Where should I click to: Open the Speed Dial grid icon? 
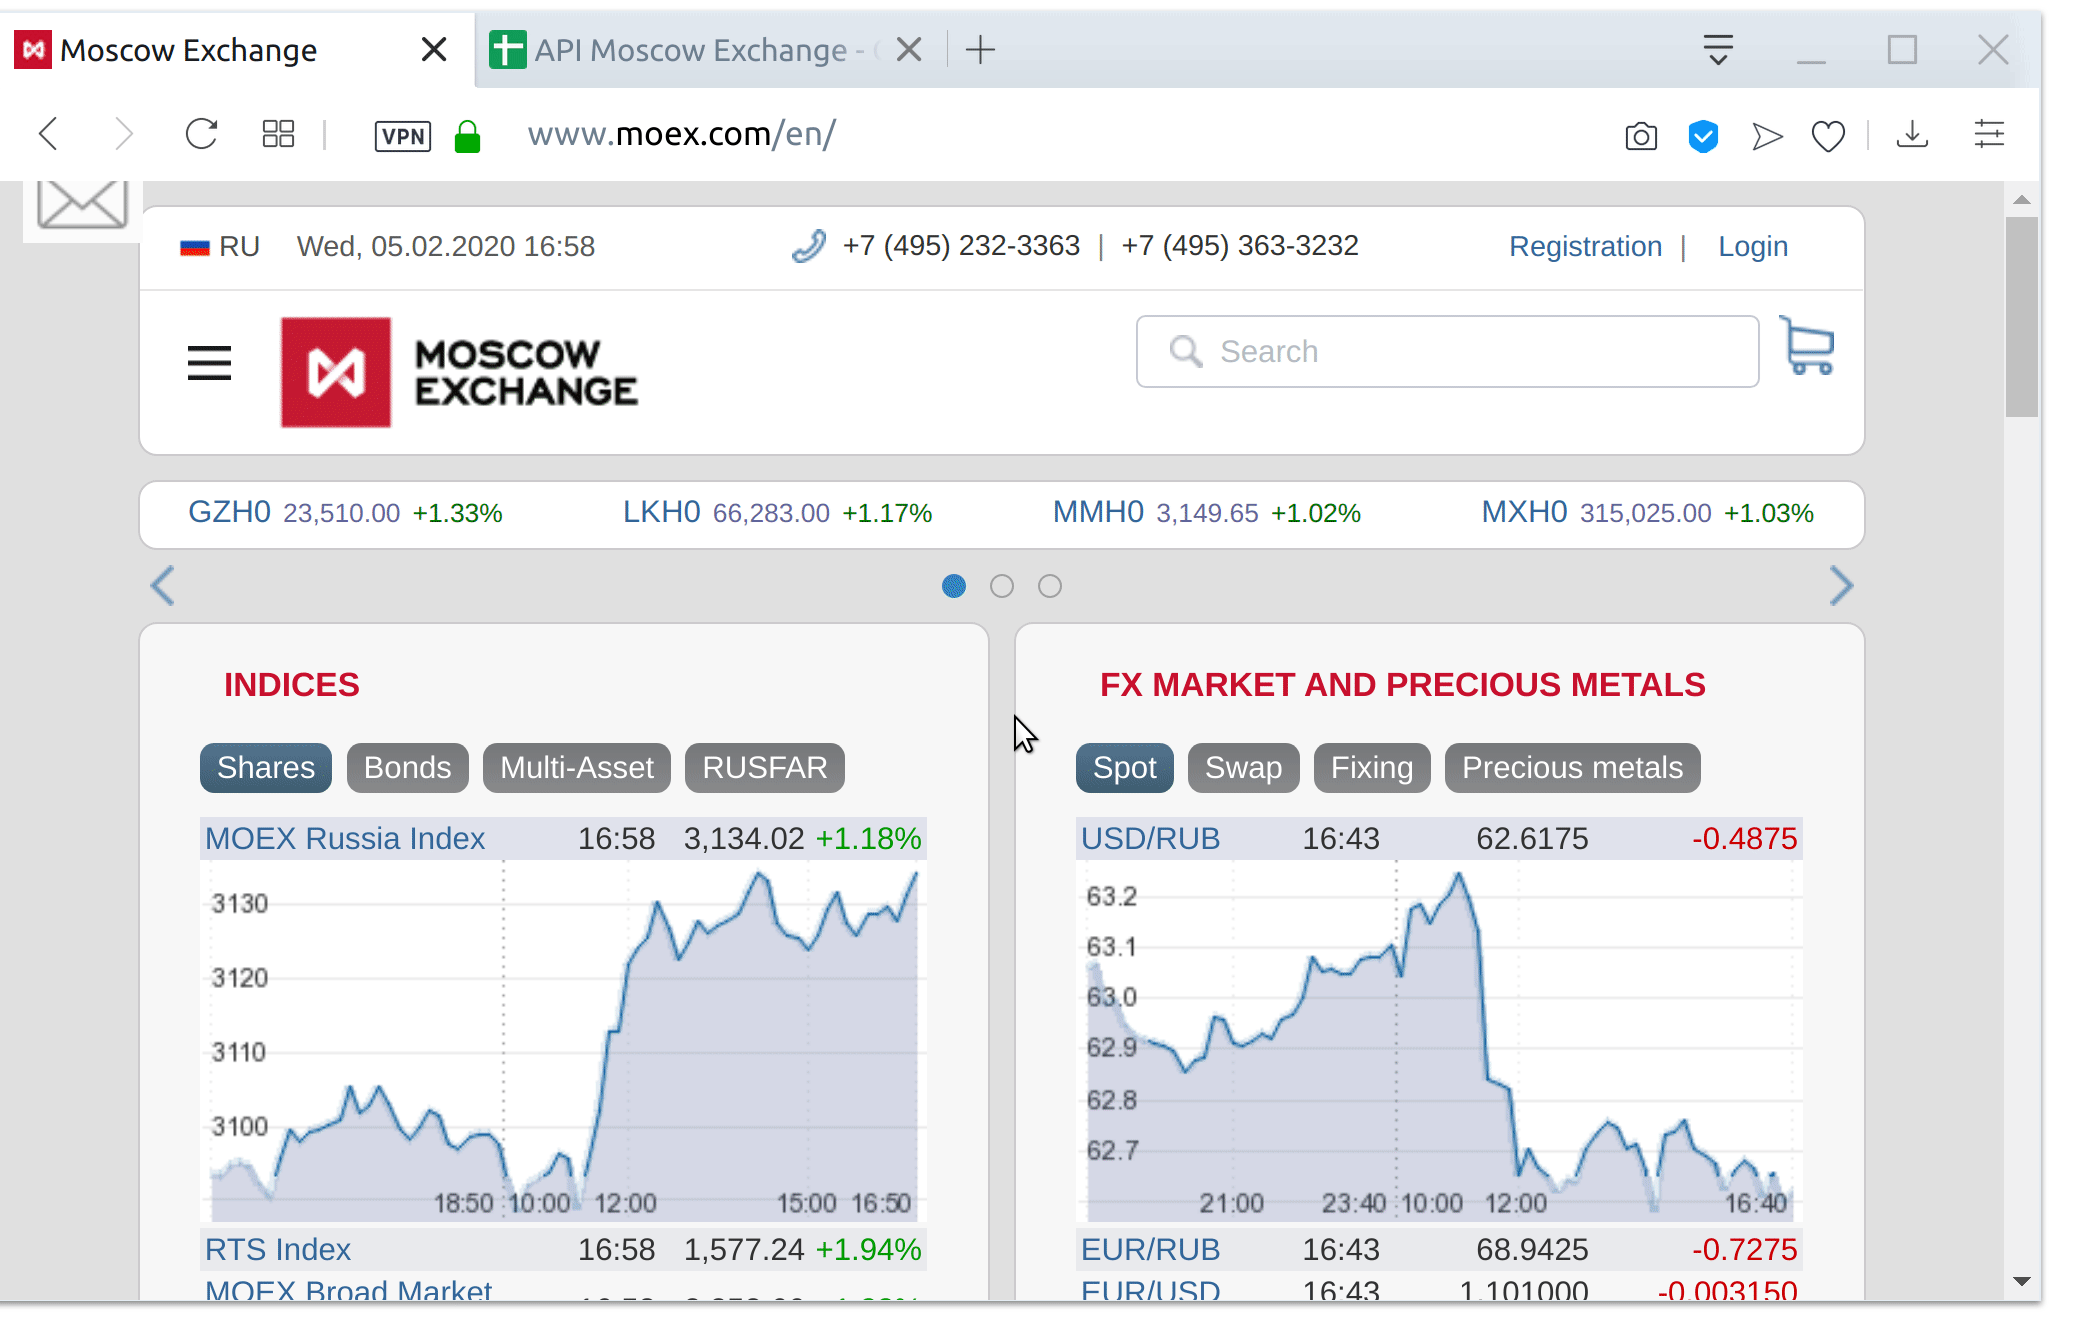pyautogui.click(x=278, y=134)
